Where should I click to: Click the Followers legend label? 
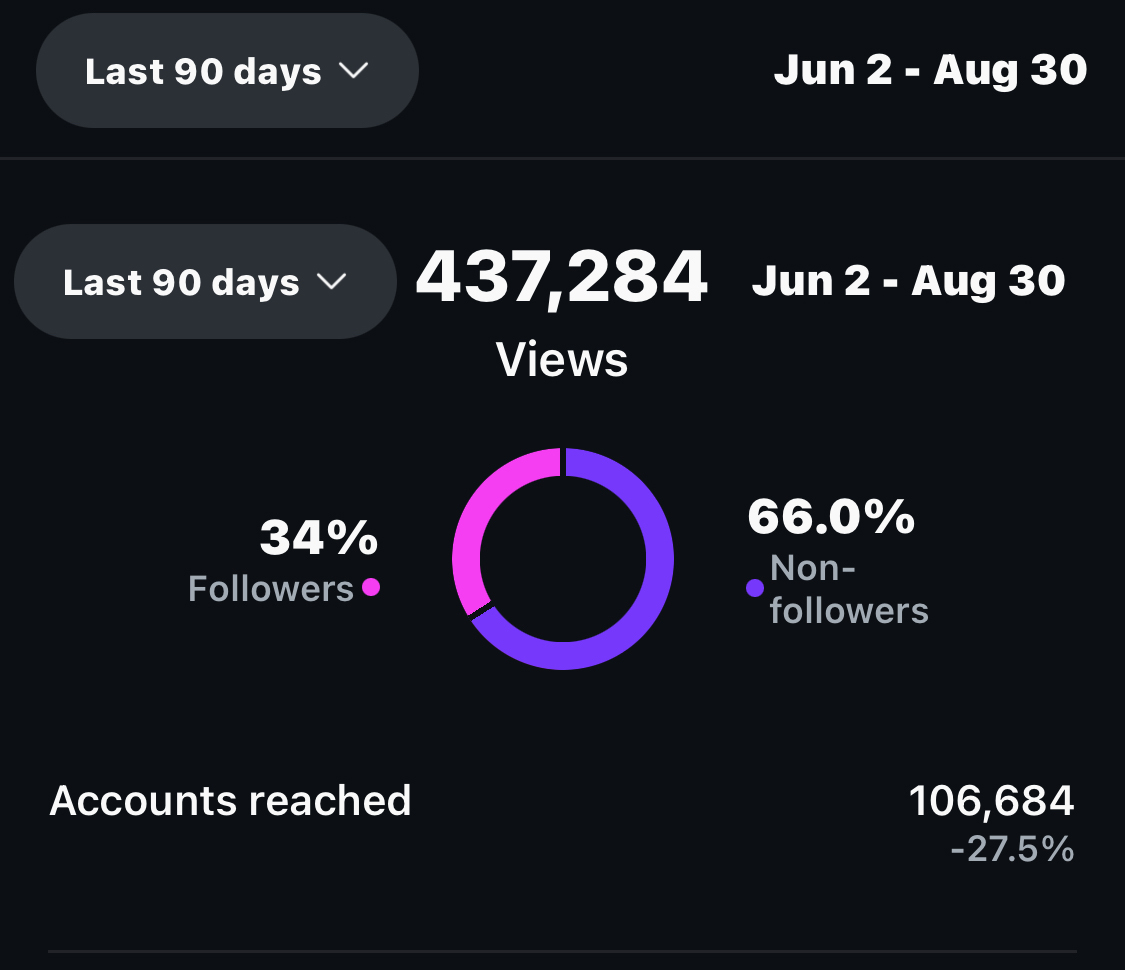point(271,589)
